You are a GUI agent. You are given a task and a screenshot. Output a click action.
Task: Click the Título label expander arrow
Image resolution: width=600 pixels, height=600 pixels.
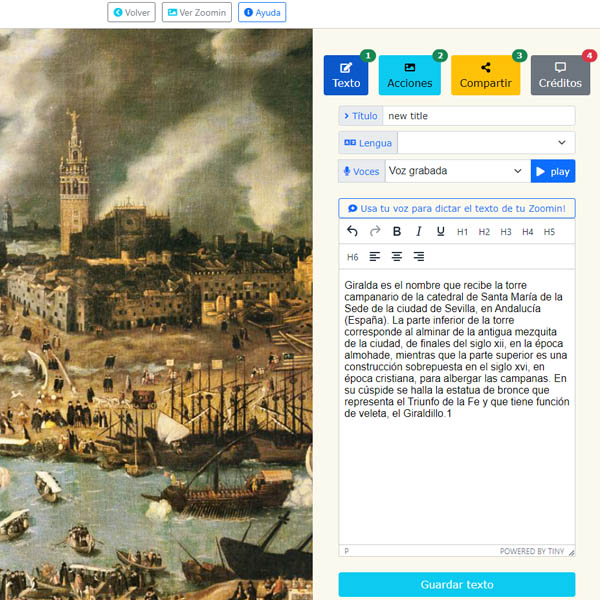pos(346,116)
